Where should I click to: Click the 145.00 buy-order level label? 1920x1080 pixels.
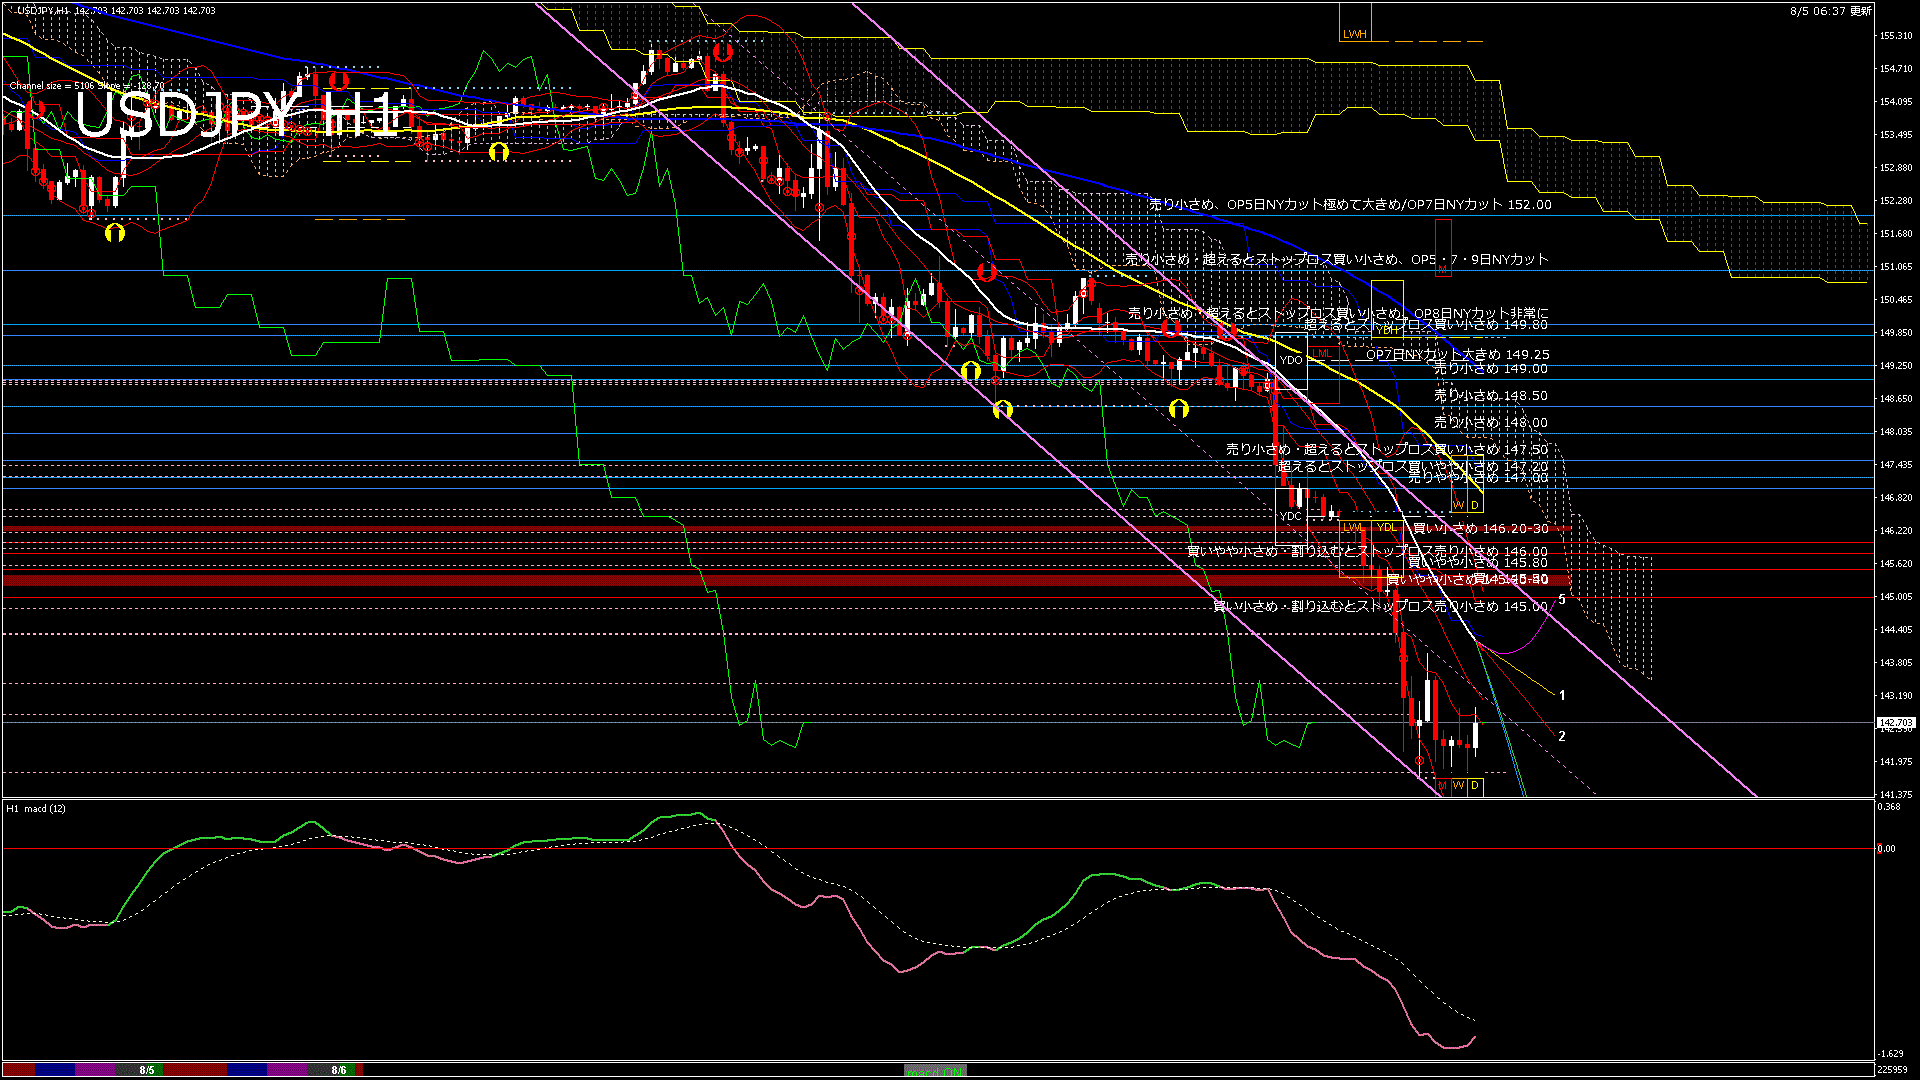coord(1380,606)
